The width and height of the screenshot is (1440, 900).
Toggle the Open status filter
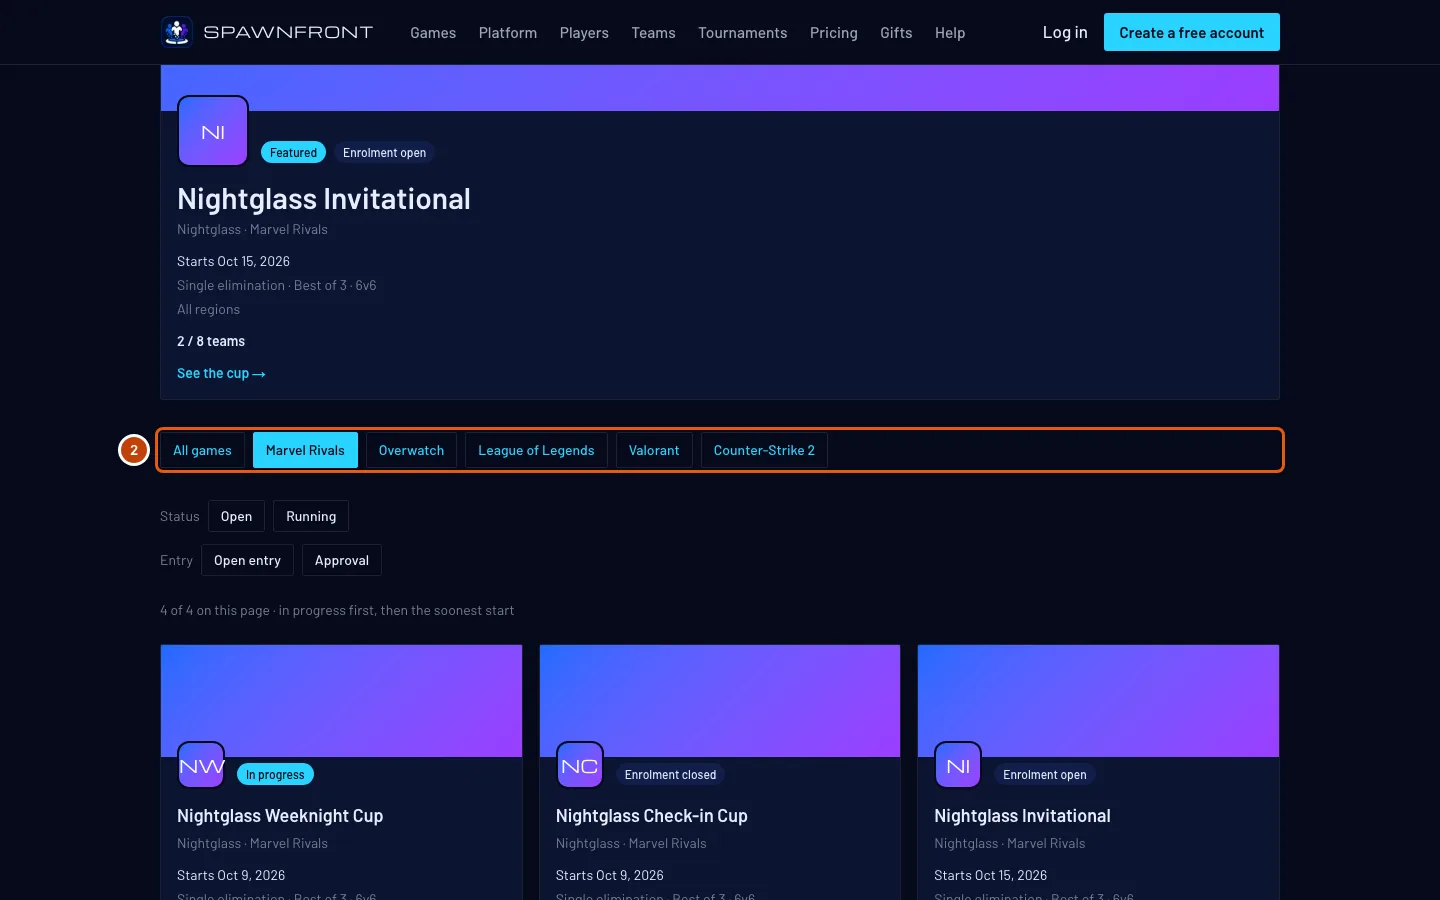pos(236,516)
